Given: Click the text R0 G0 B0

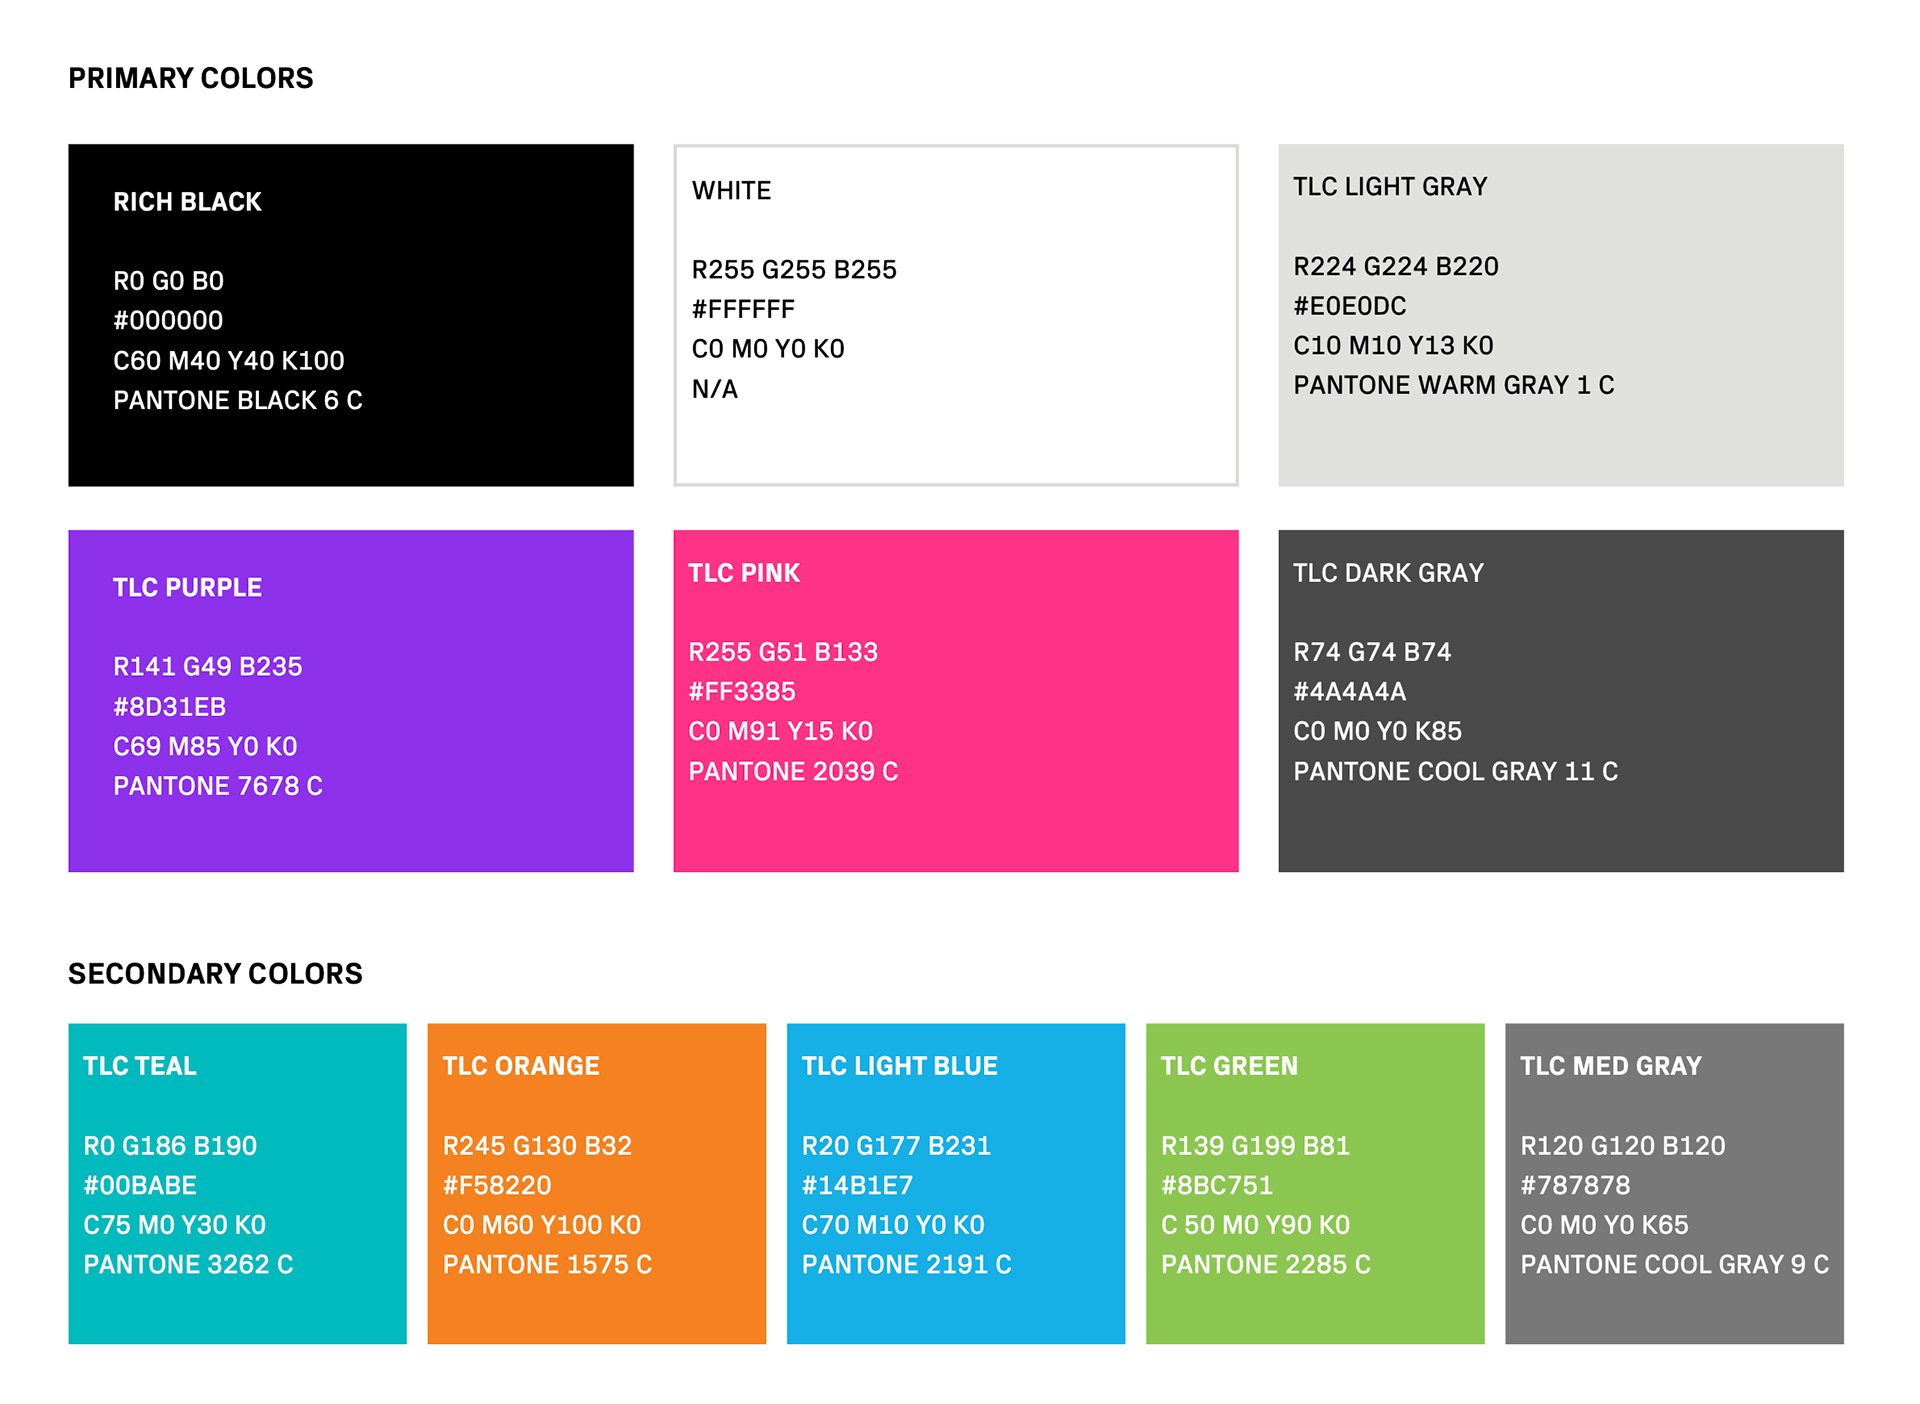Looking at the screenshot, I should click(169, 281).
